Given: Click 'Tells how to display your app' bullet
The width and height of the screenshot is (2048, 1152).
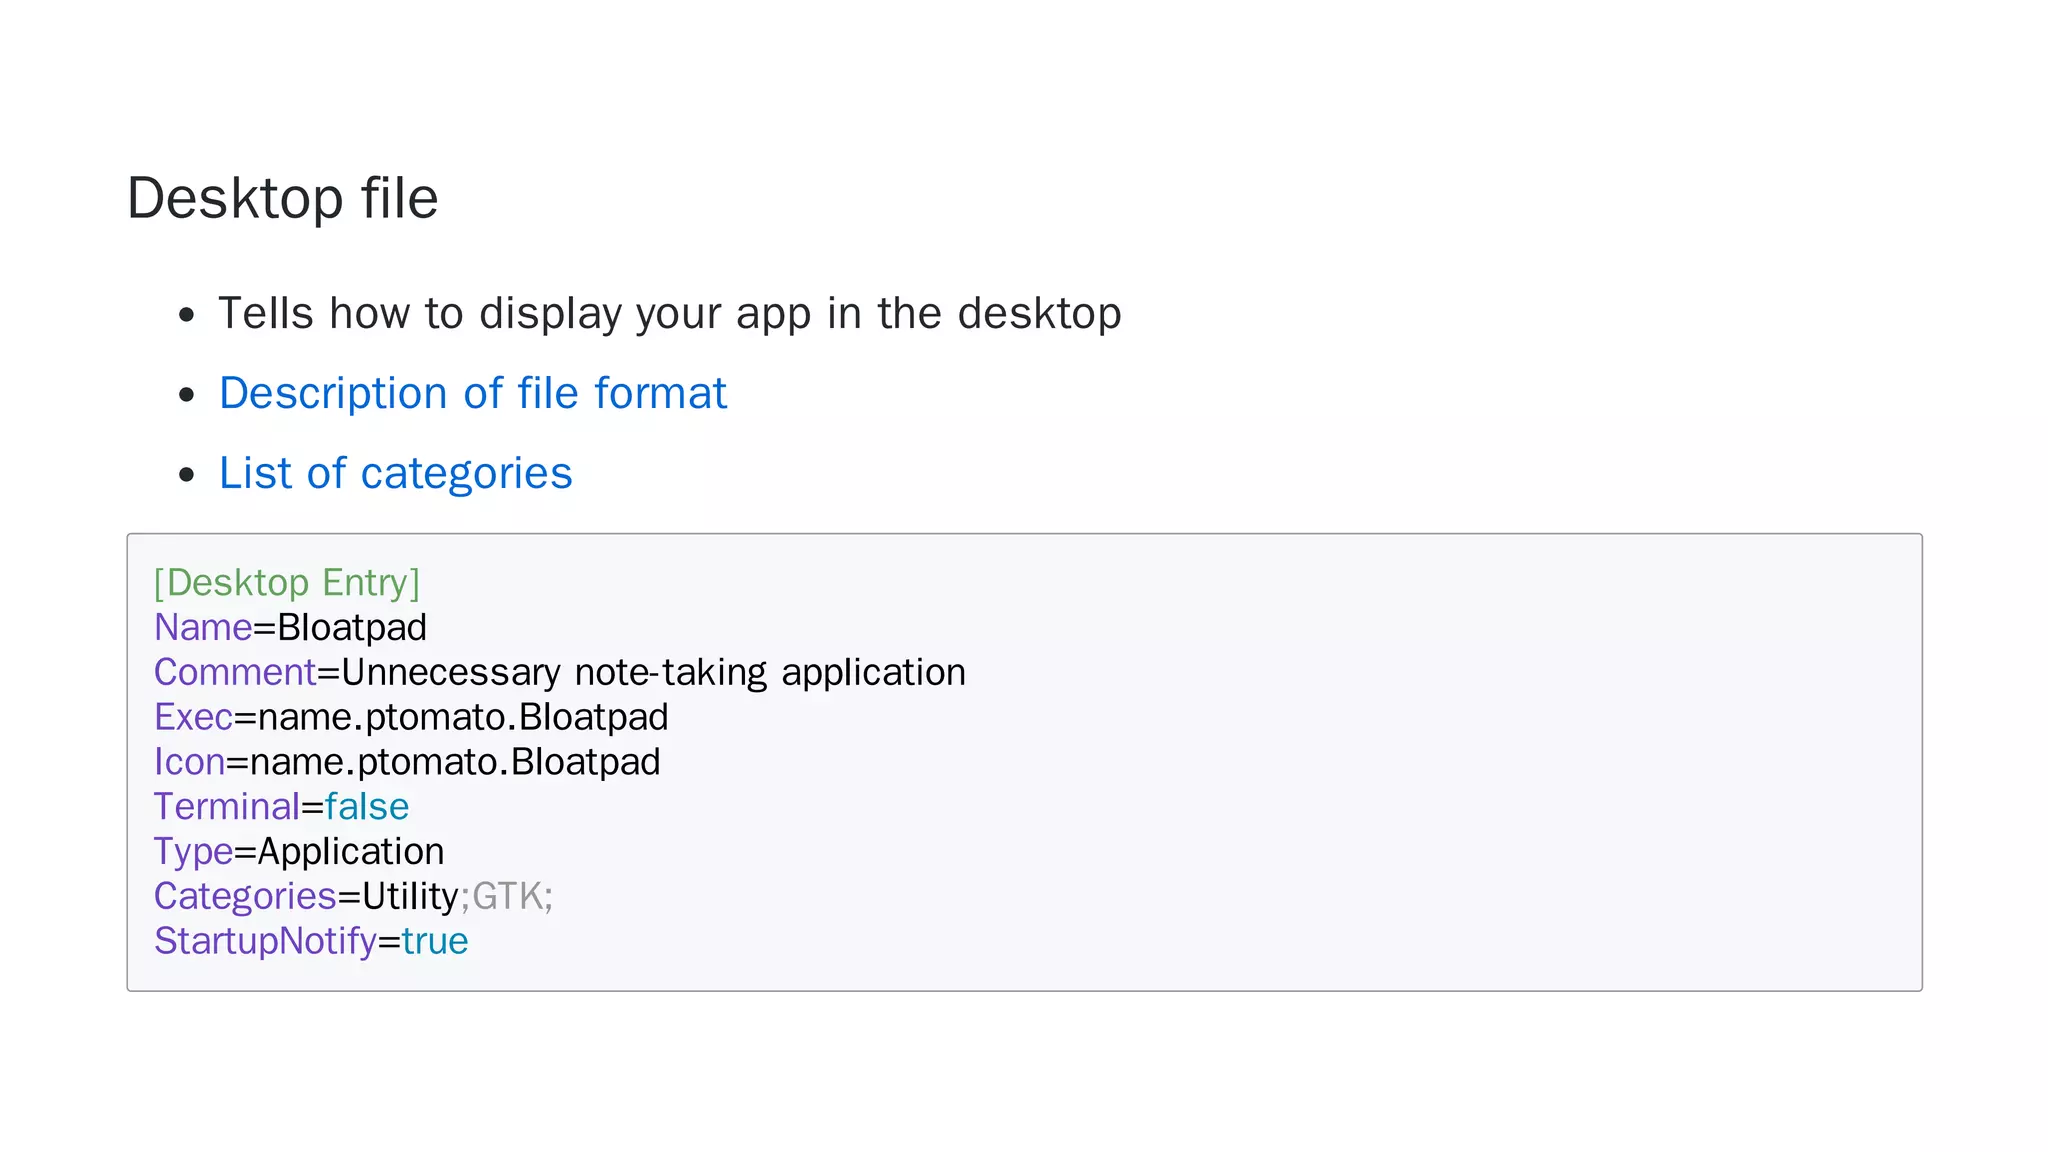Looking at the screenshot, I should click(669, 314).
